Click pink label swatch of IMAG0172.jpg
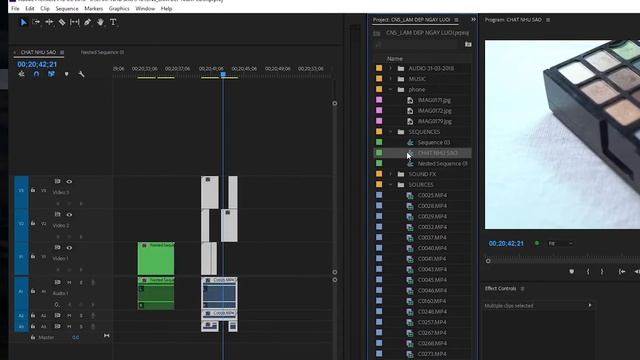This screenshot has height=360, width=640. point(379,111)
